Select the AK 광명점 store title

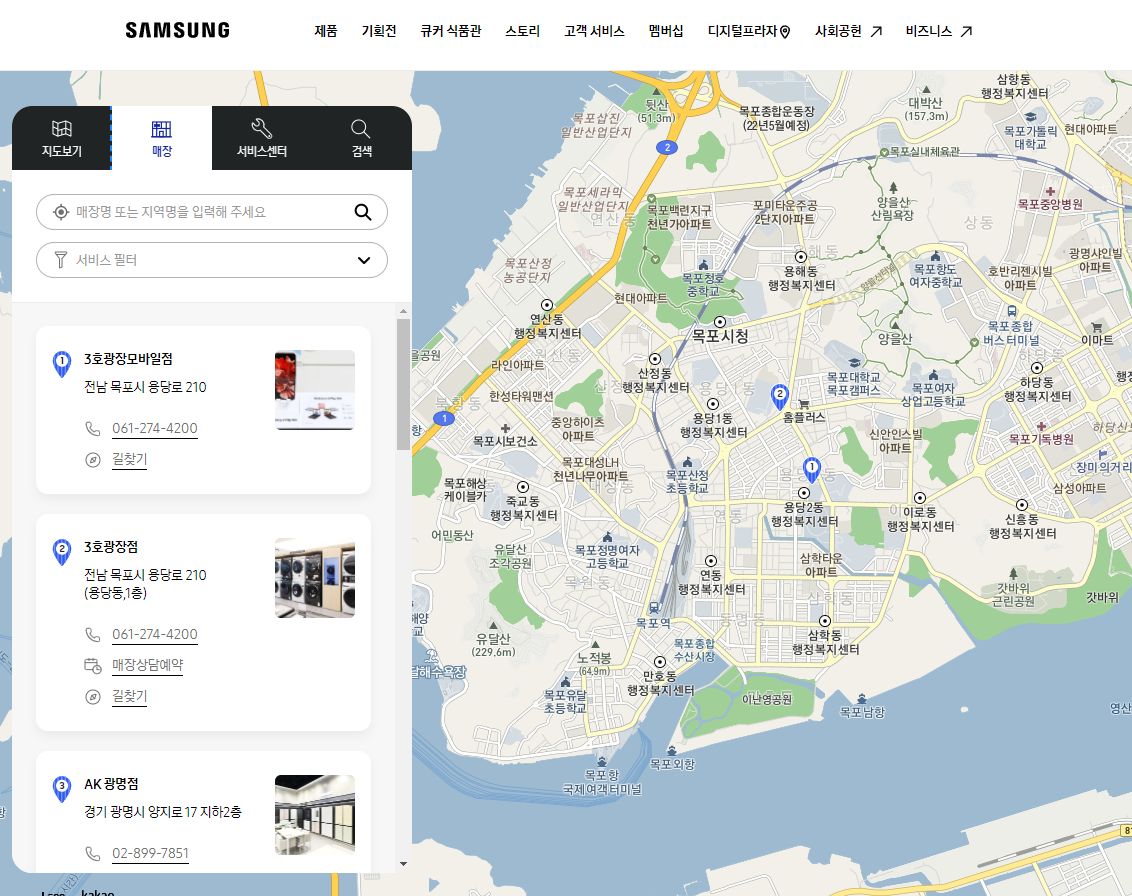pos(111,783)
